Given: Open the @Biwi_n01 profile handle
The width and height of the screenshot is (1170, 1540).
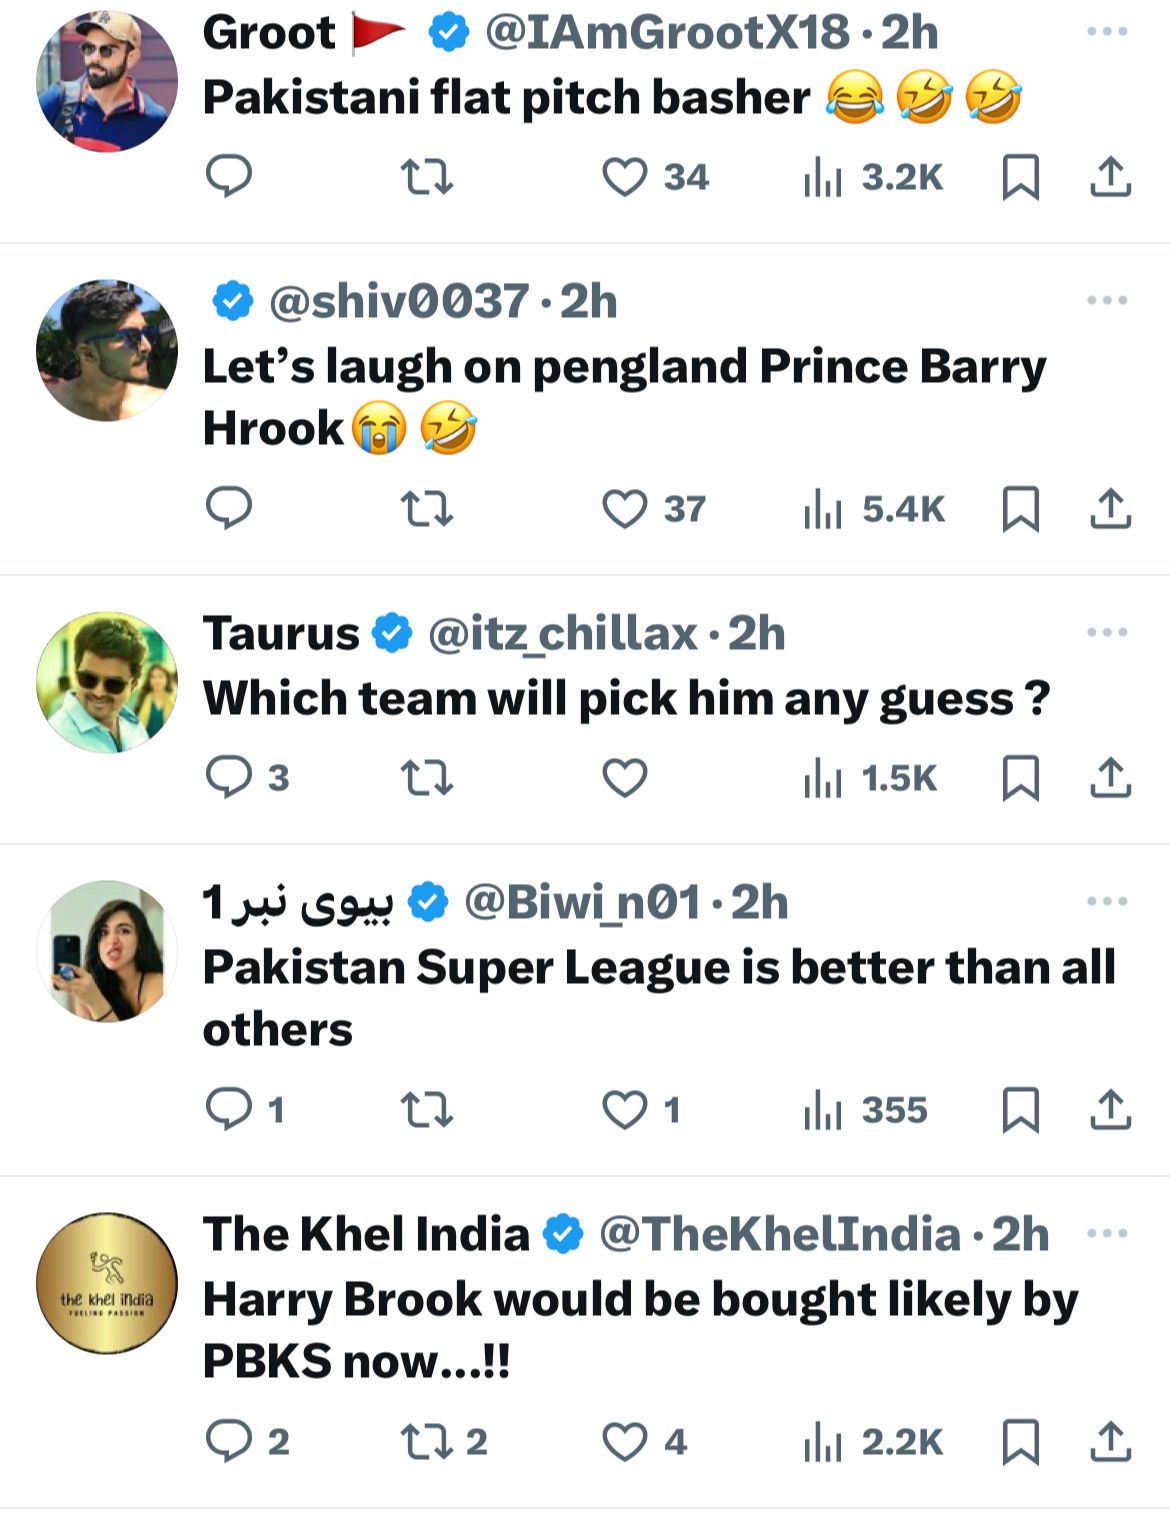Looking at the screenshot, I should pos(582,903).
